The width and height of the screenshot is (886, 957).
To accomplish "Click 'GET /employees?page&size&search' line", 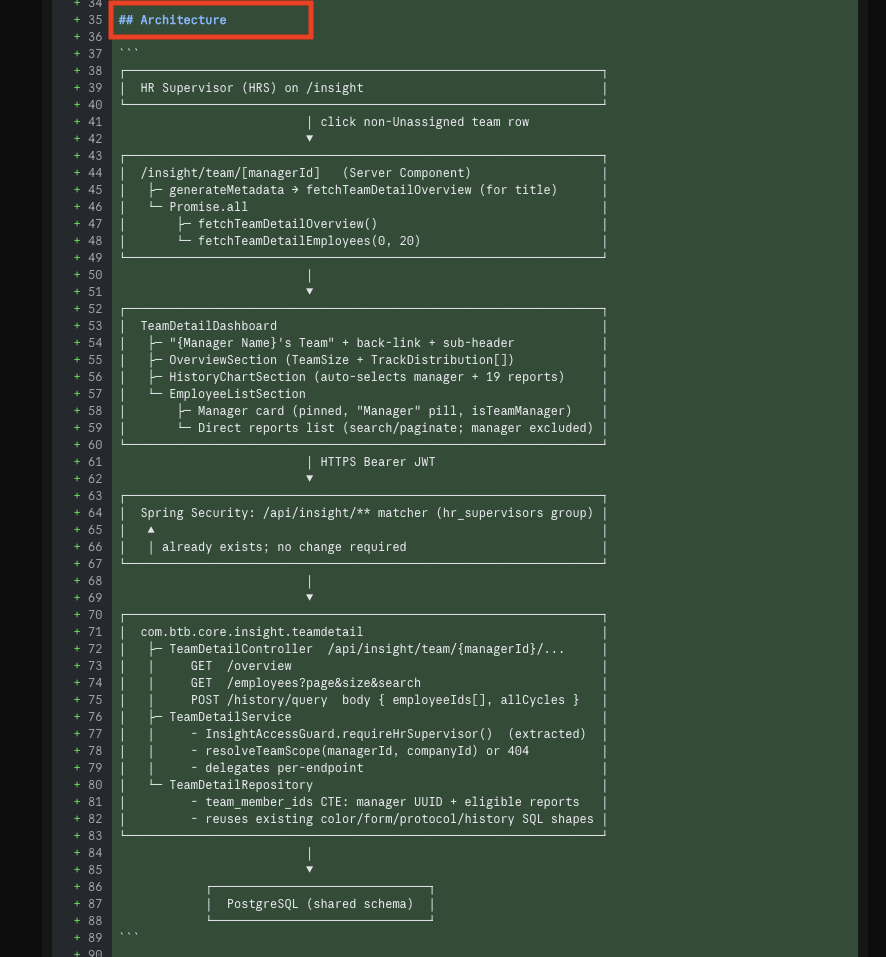I will tap(306, 684).
